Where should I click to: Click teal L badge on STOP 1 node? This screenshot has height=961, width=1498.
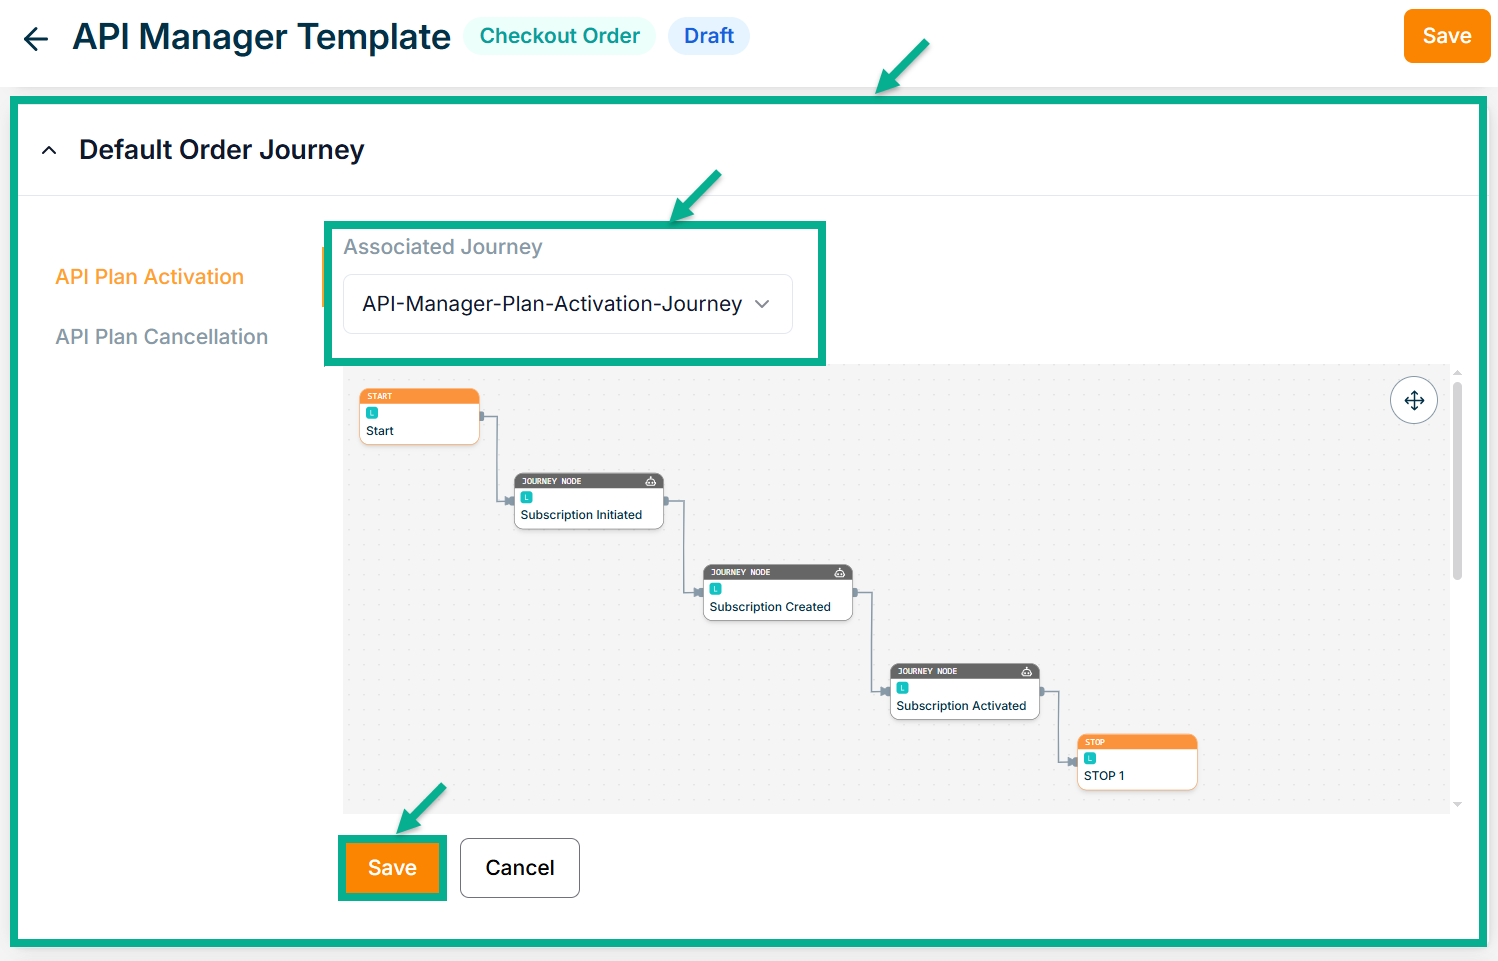1090,758
